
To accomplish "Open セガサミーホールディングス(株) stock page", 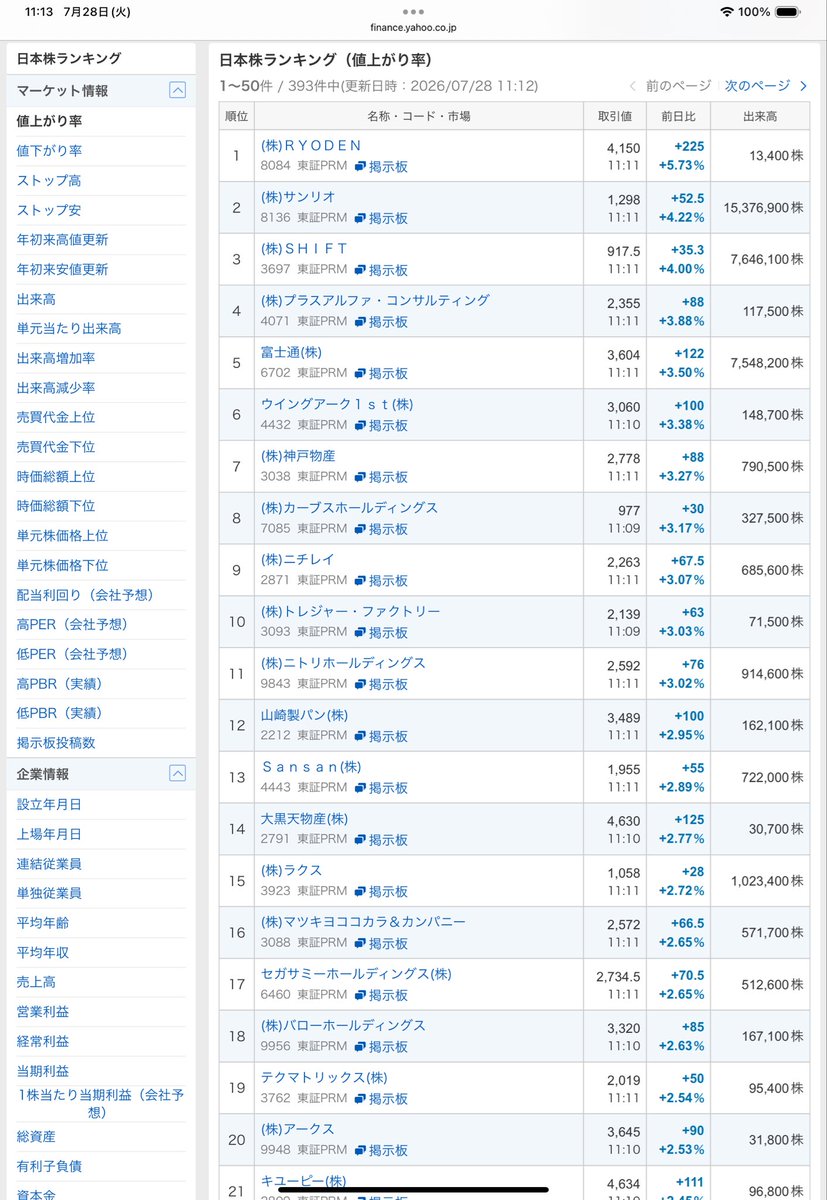I will (356, 974).
